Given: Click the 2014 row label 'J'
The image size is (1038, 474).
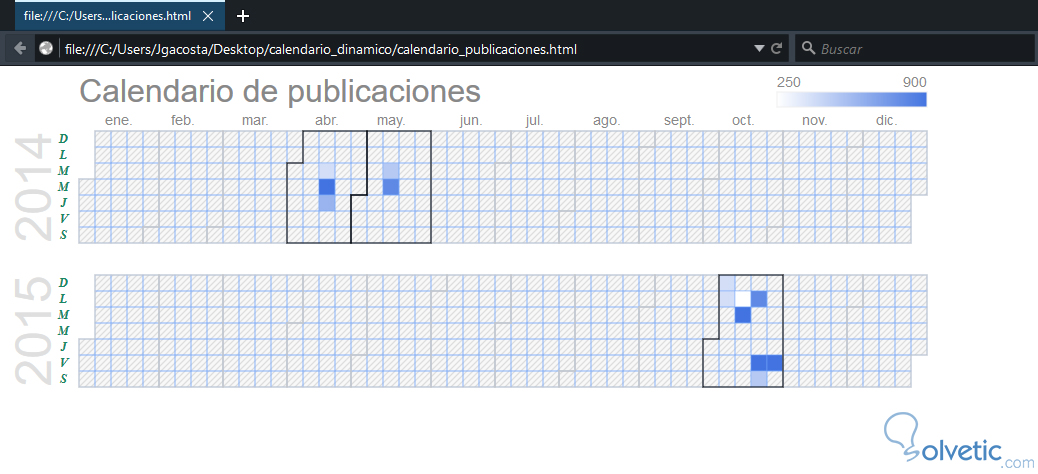Looking at the screenshot, I should pyautogui.click(x=64, y=203).
